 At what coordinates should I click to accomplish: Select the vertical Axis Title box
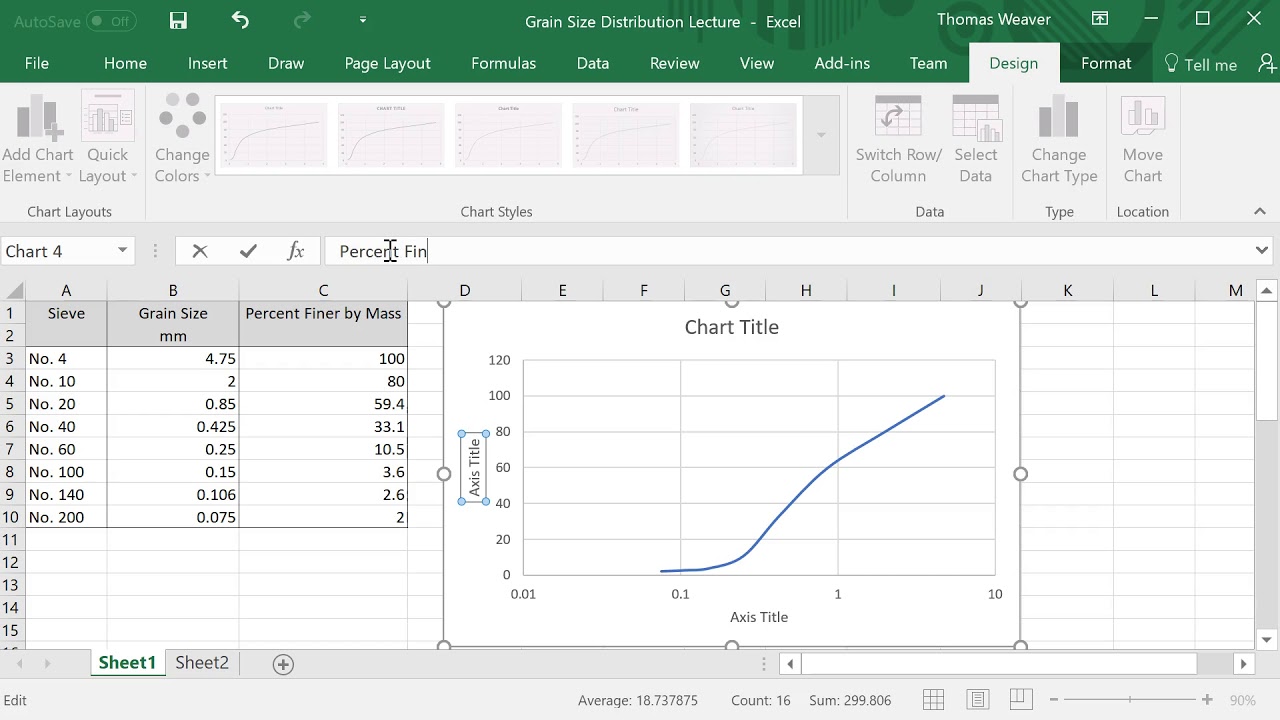(474, 467)
